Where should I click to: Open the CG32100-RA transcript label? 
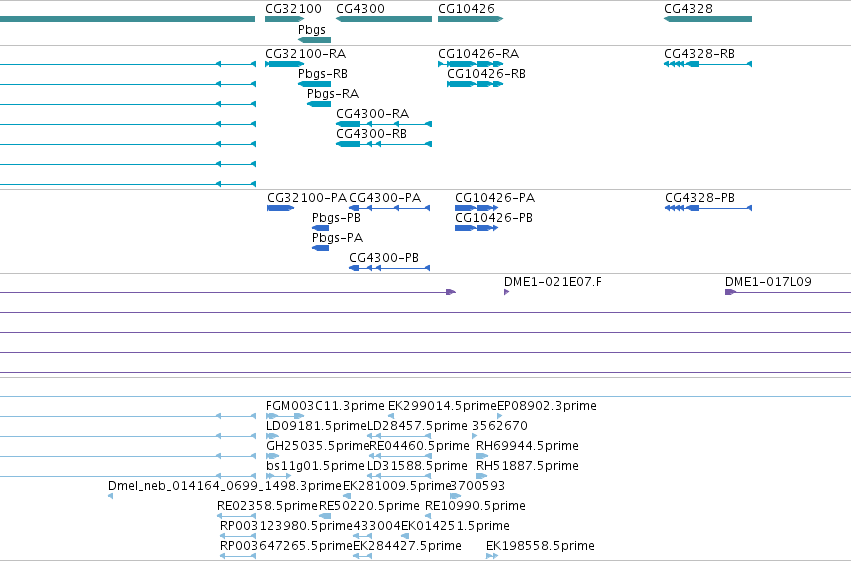point(306,54)
